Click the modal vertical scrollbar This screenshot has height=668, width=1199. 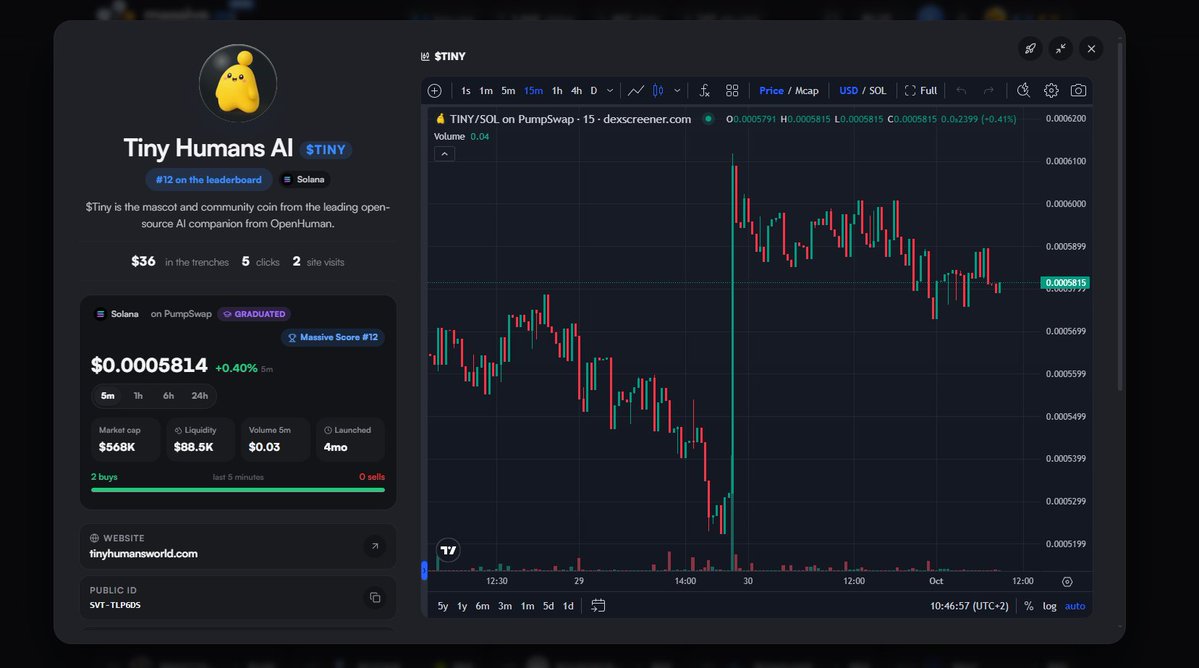point(1120,218)
